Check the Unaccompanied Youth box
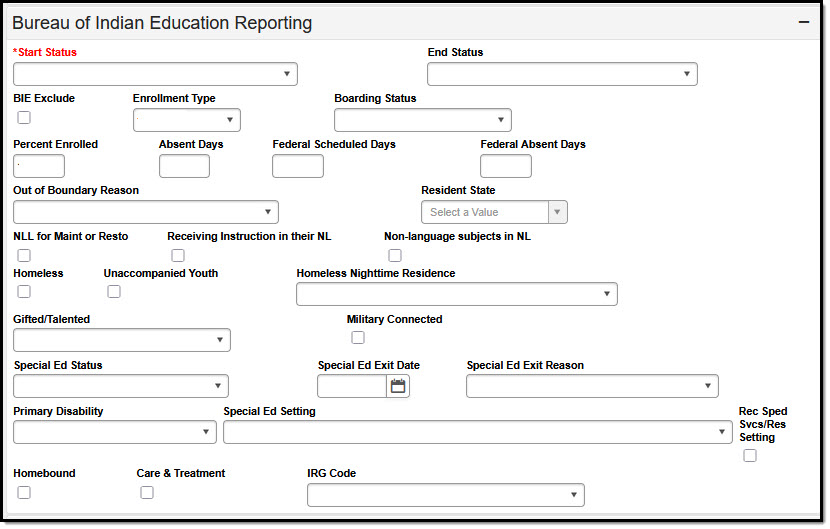Image resolution: width=830 pixels, height=529 pixels. pos(114,291)
